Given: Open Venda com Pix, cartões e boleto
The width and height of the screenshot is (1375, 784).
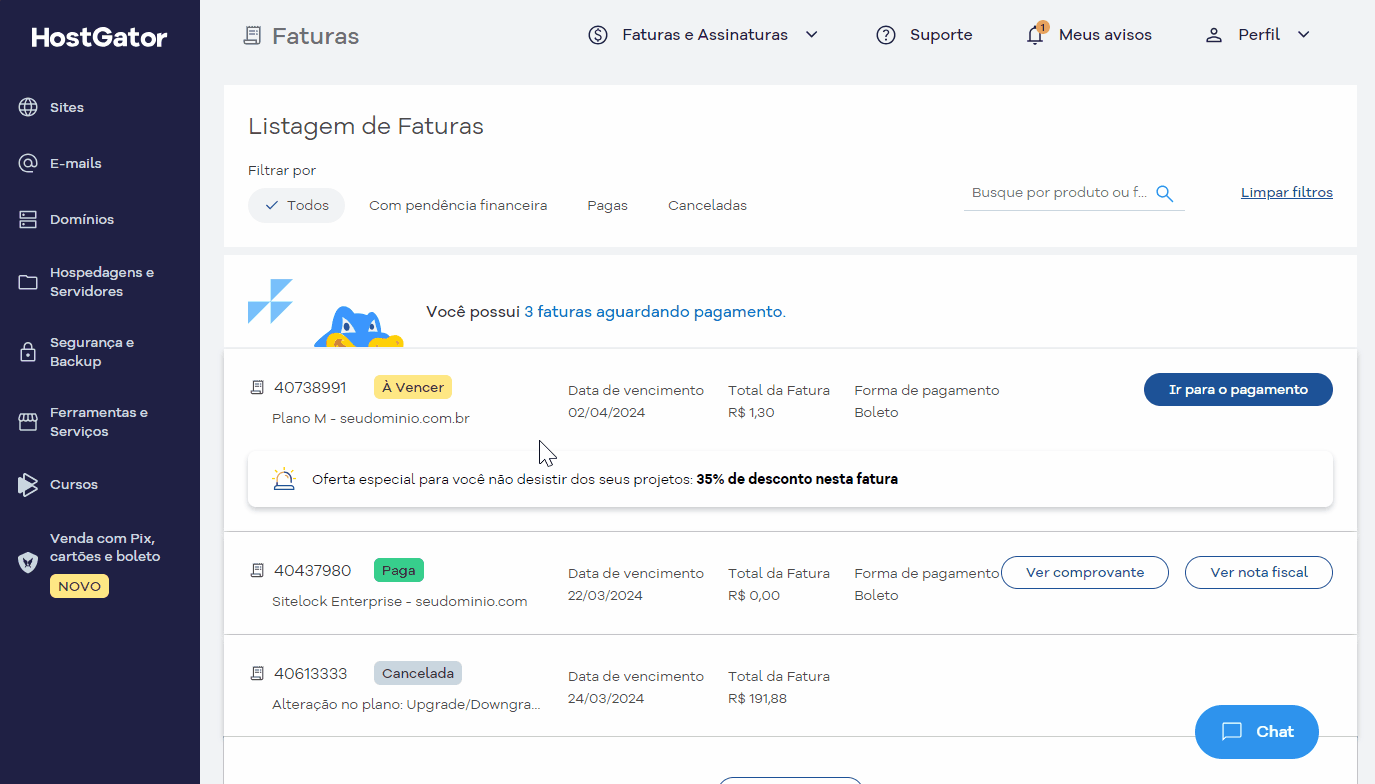Looking at the screenshot, I should pos(105,547).
